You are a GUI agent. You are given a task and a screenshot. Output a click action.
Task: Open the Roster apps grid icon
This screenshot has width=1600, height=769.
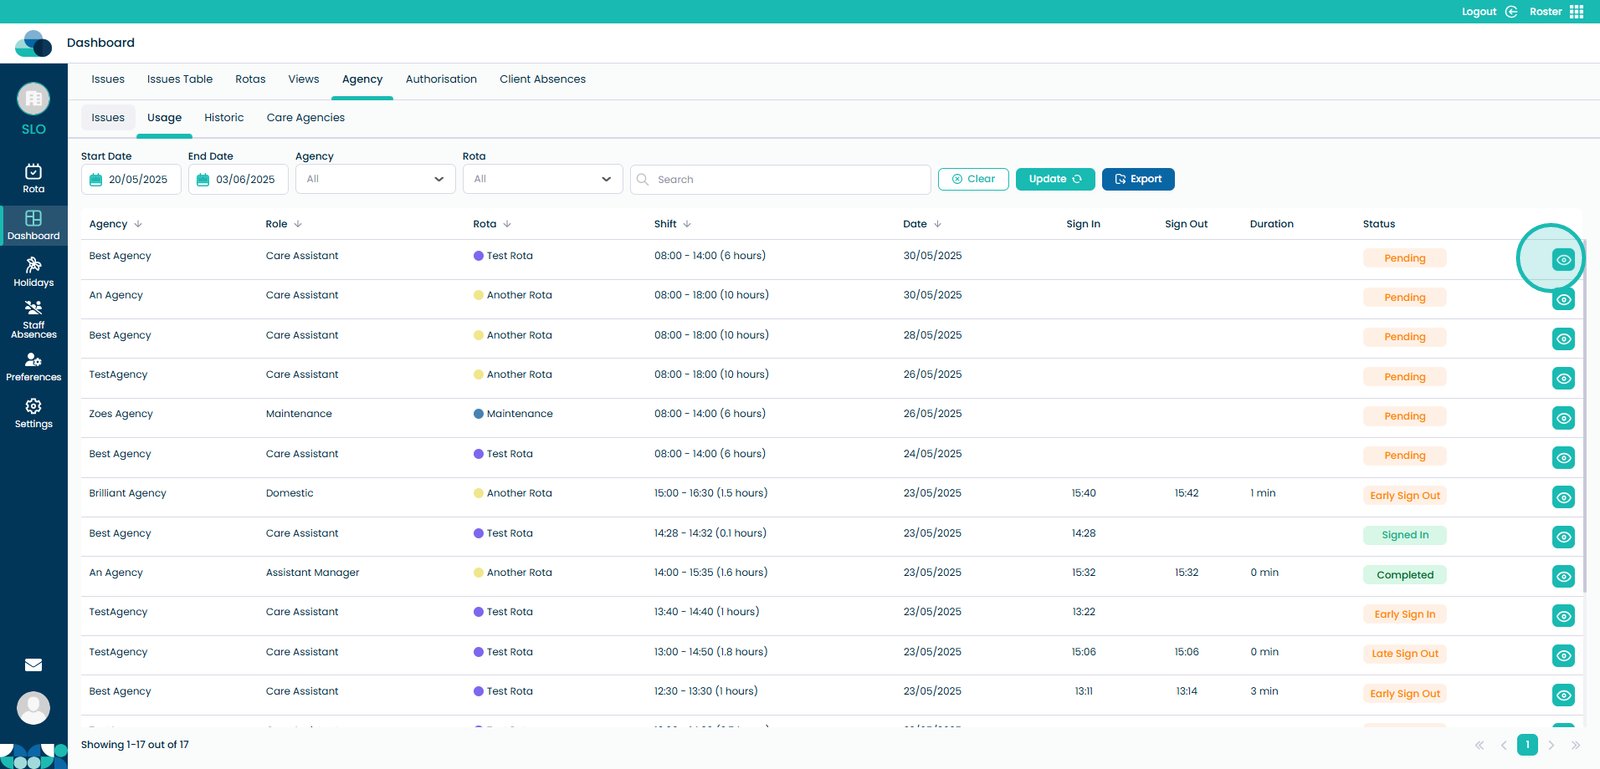point(1576,12)
